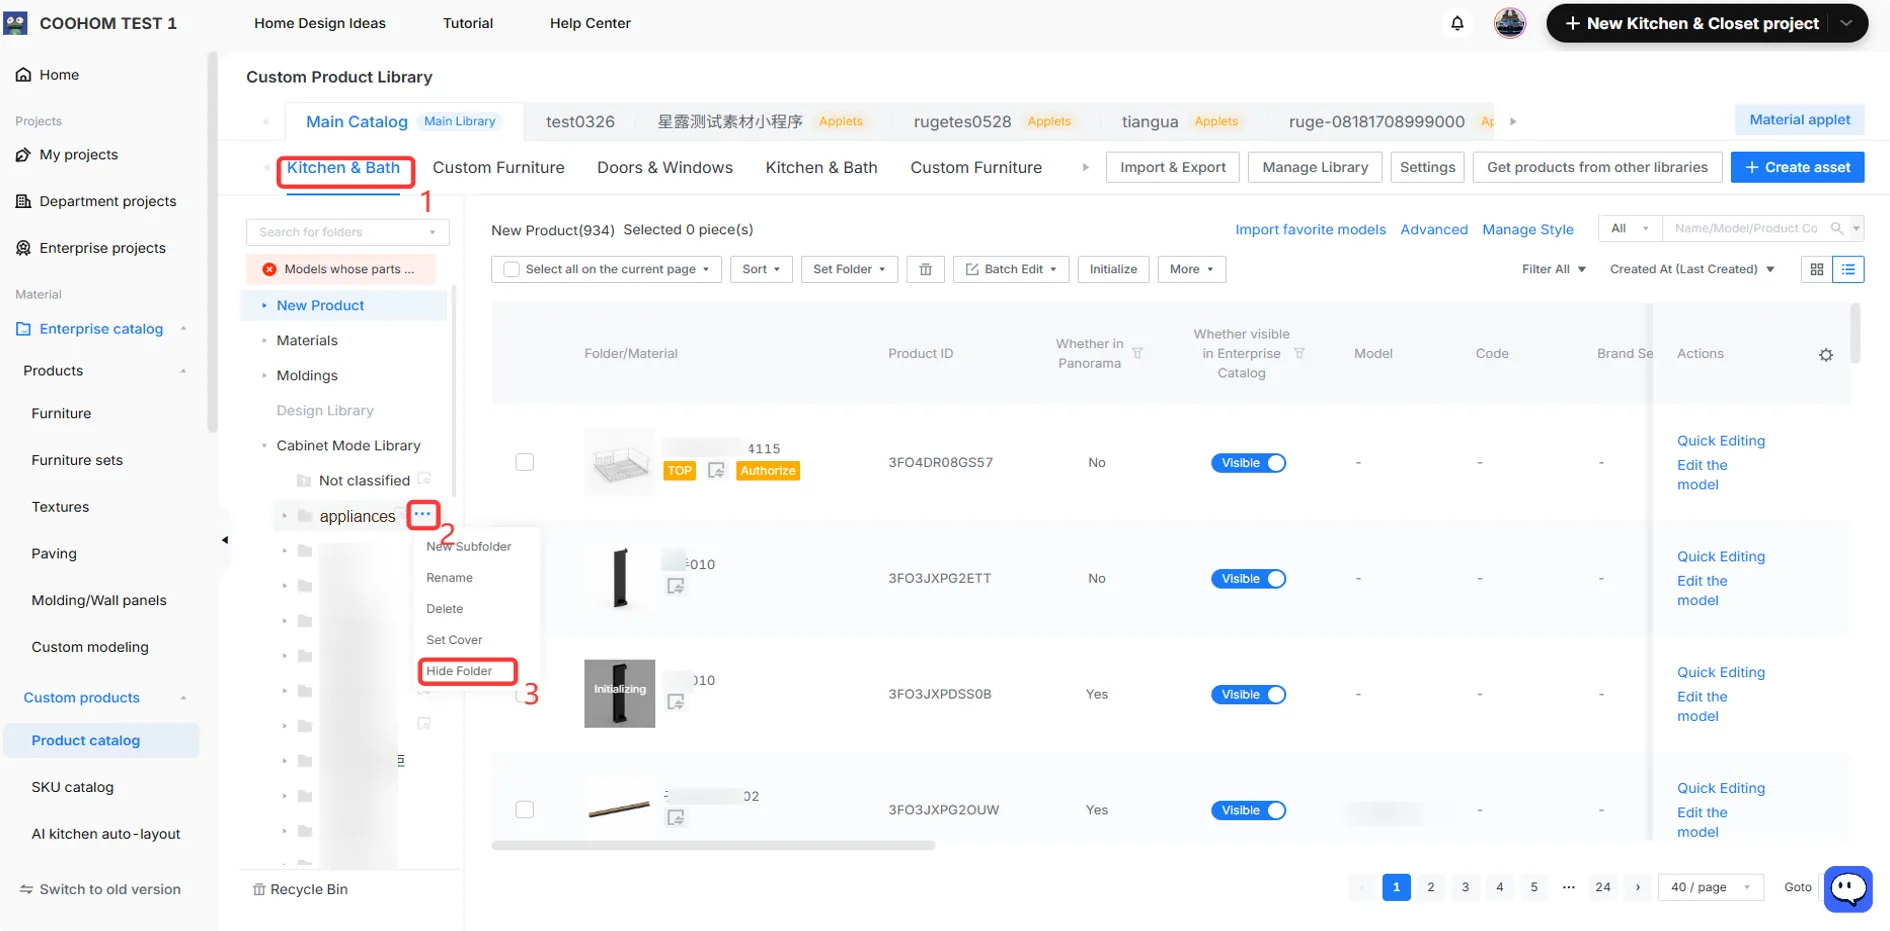Open Recycle Bin
1890x931 pixels.
click(x=300, y=889)
